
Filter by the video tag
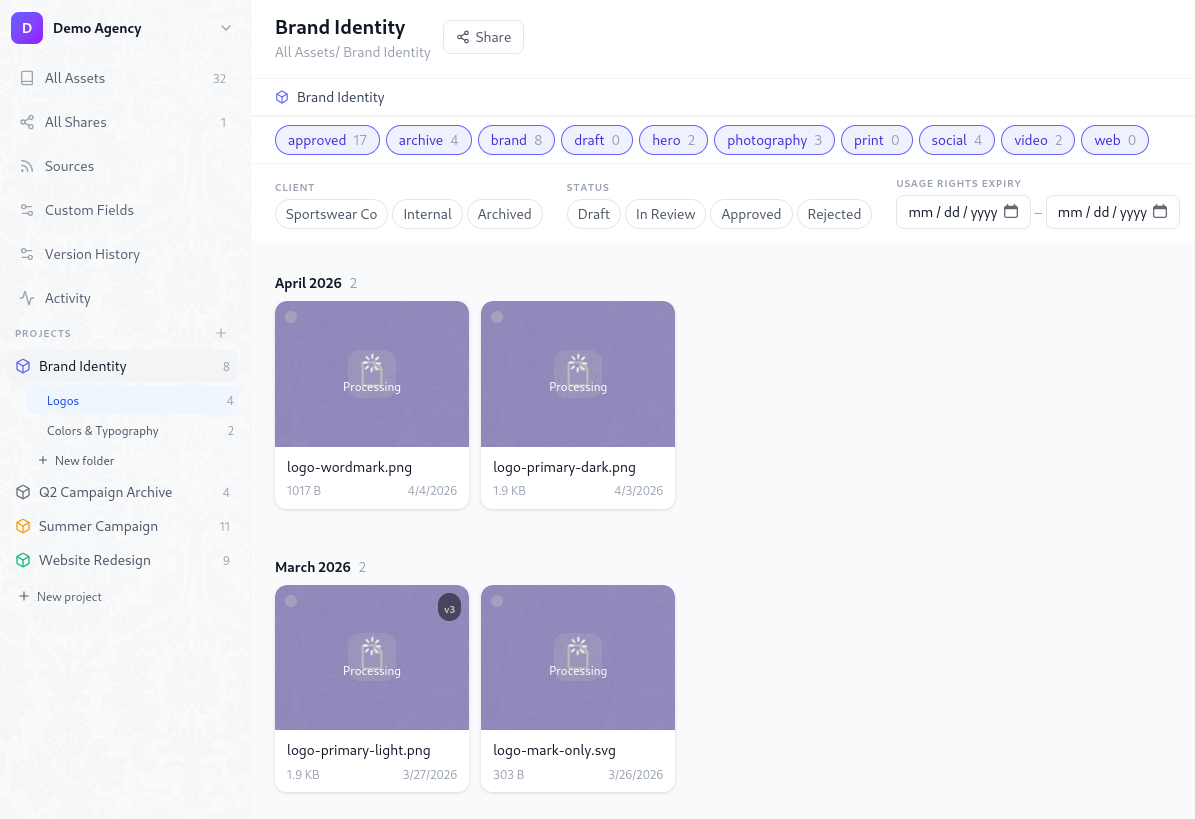coord(1038,140)
